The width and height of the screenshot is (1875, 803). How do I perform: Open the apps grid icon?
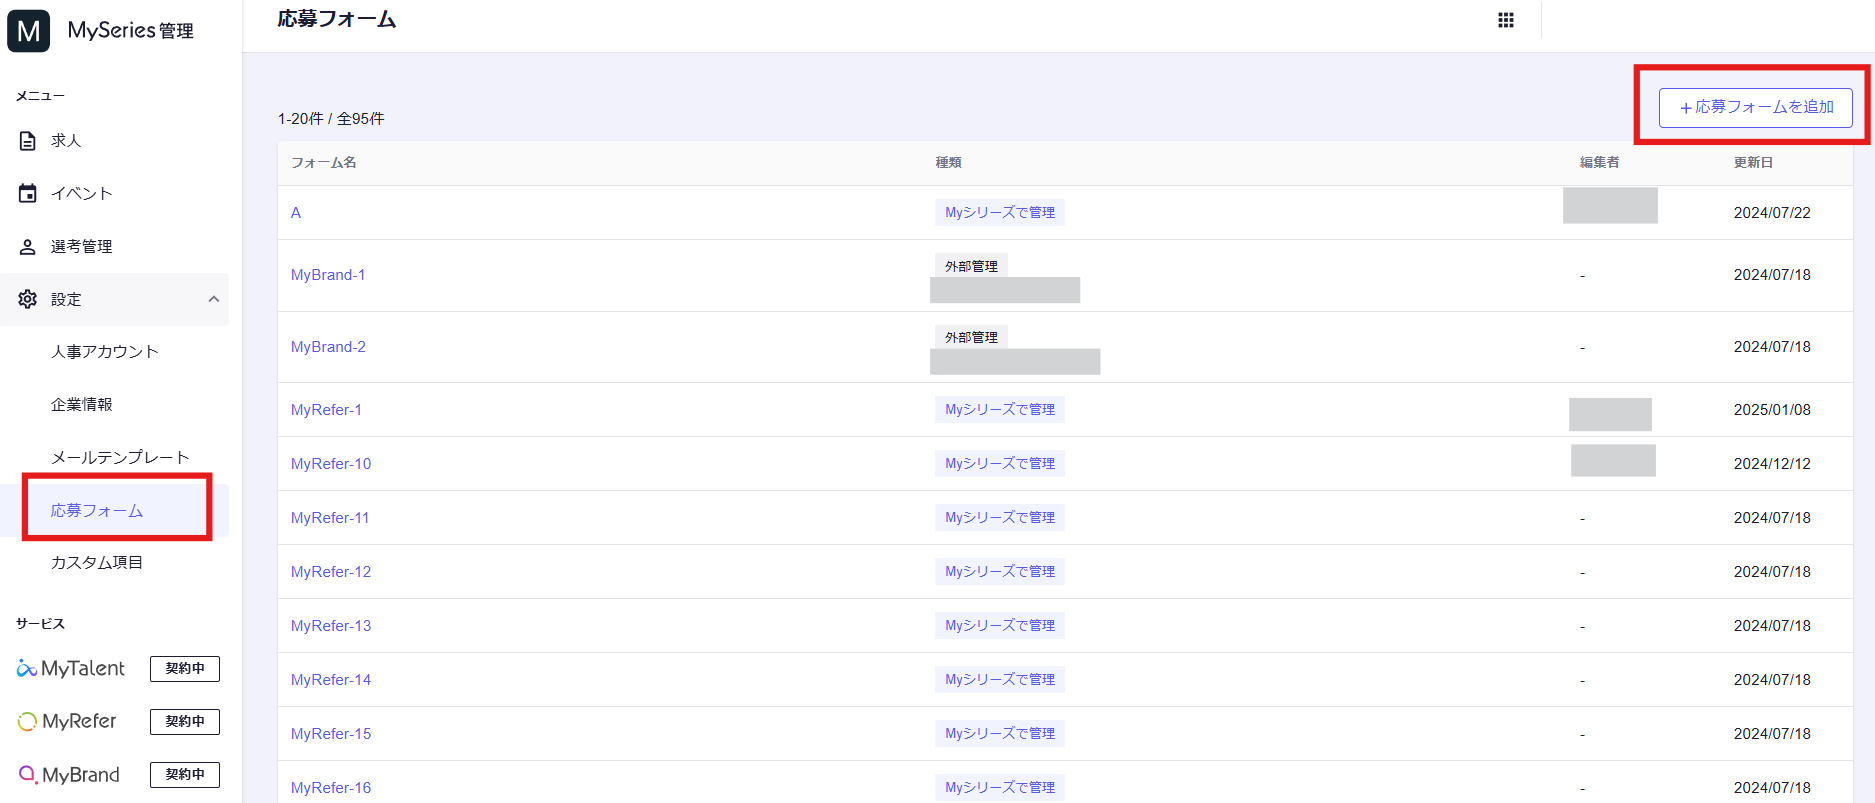1505,20
